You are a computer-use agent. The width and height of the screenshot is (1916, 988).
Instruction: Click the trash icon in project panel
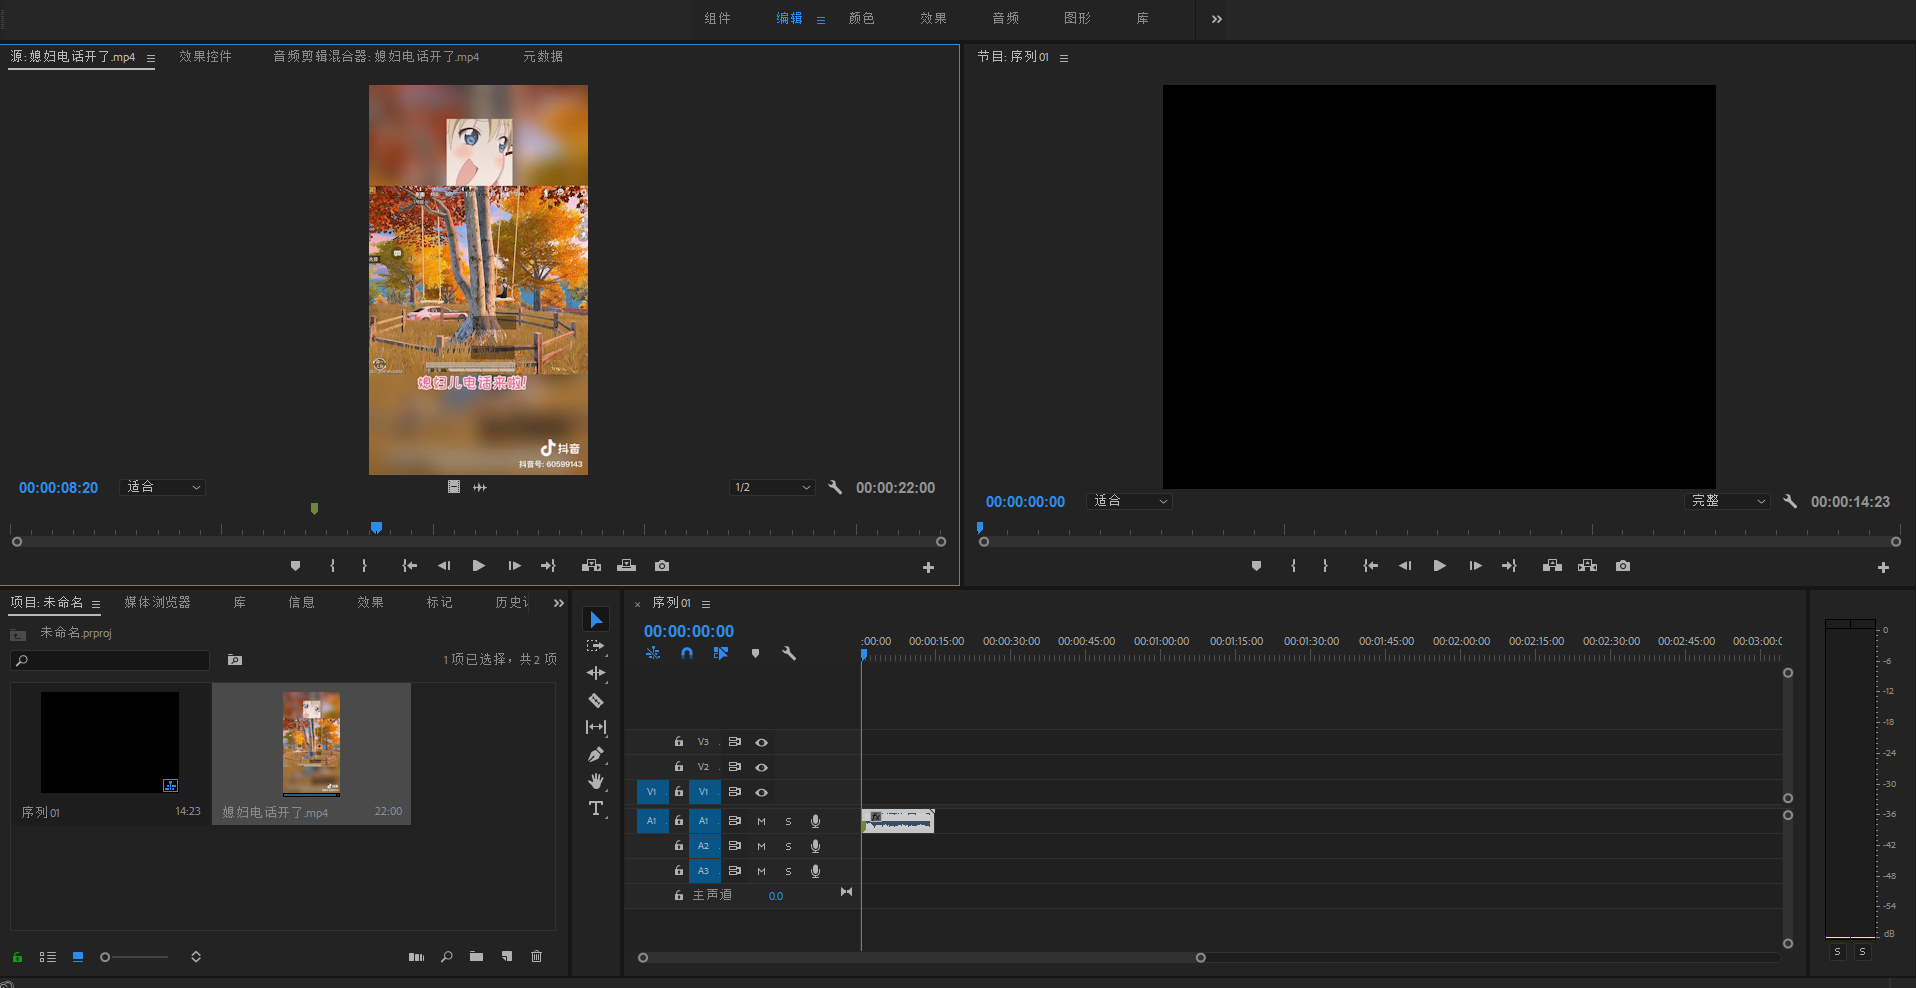tap(537, 957)
